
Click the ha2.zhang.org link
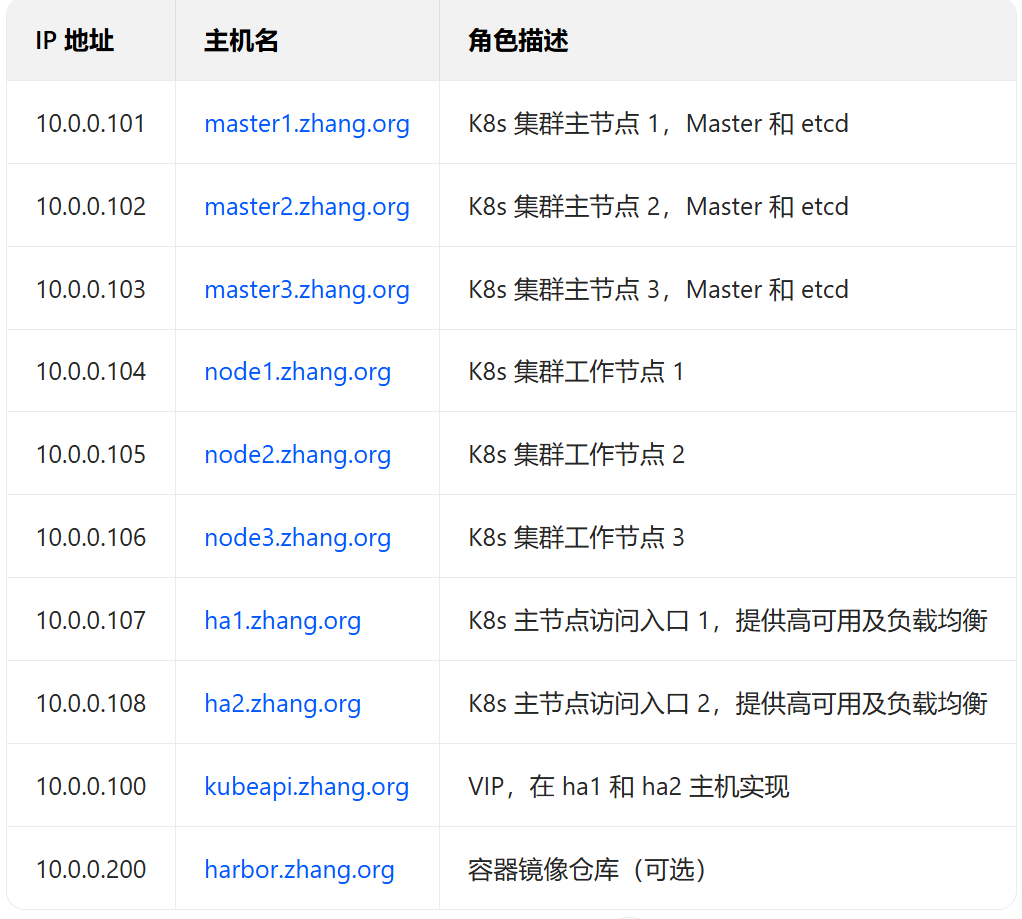click(282, 703)
